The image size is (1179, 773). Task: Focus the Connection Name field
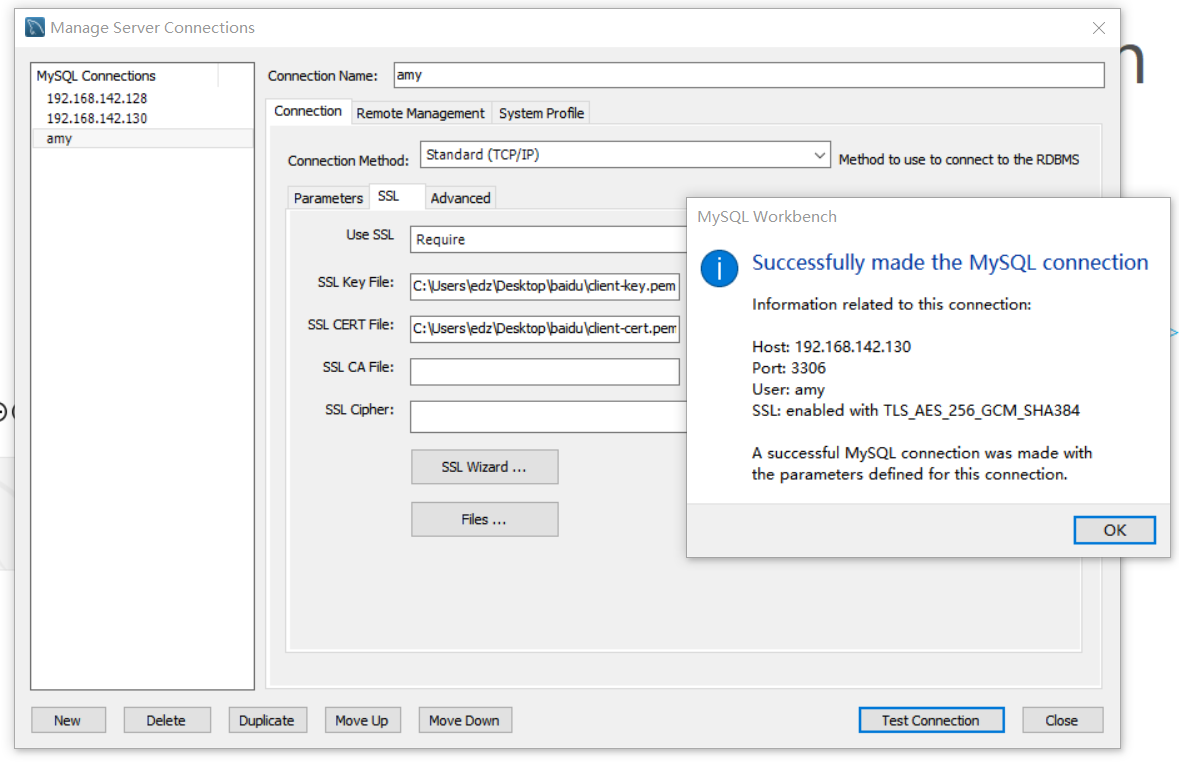pyautogui.click(x=749, y=75)
